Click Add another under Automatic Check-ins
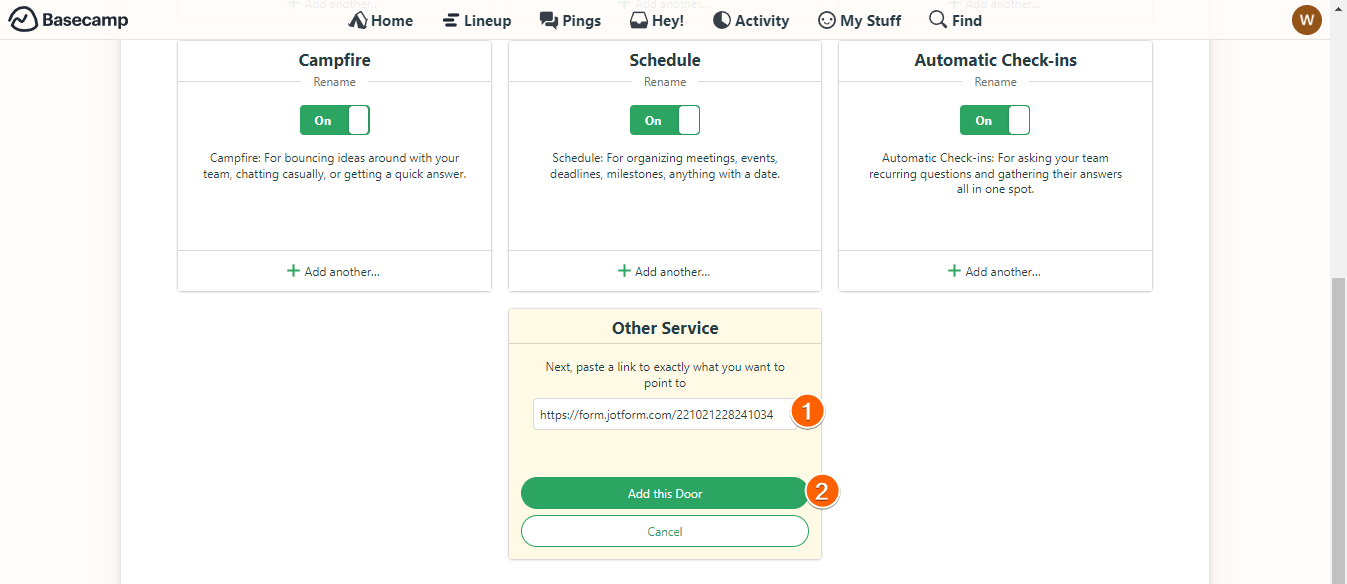 coord(994,271)
